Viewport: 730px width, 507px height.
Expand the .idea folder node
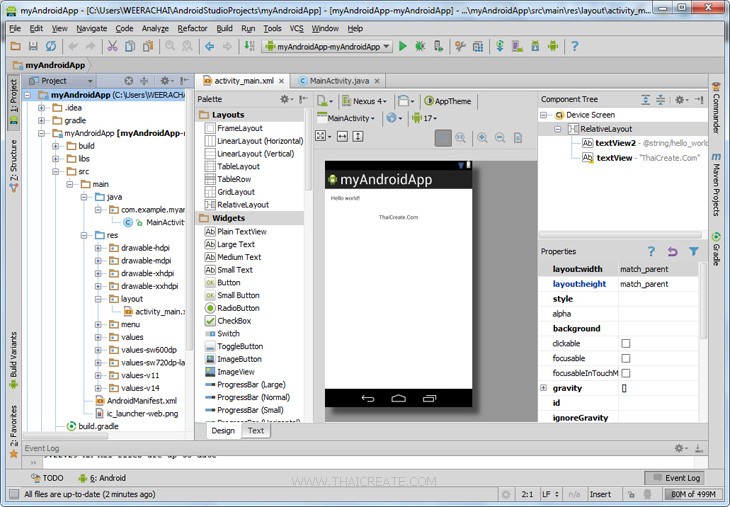(41, 108)
